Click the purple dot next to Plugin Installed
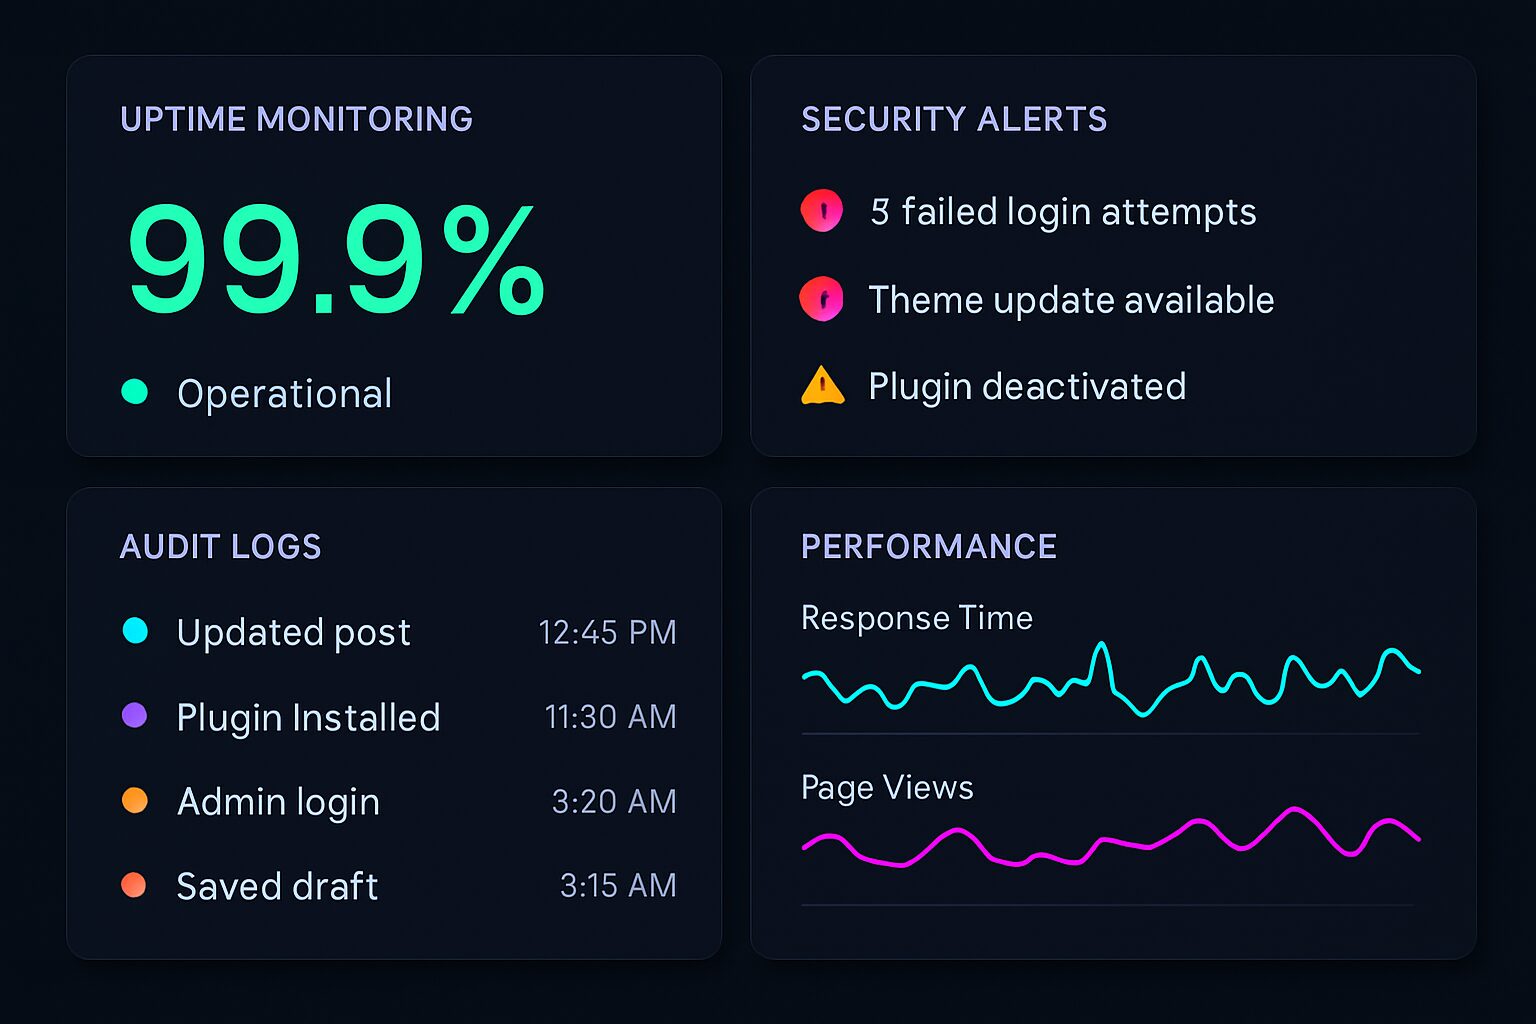1536x1024 pixels. pos(137,716)
